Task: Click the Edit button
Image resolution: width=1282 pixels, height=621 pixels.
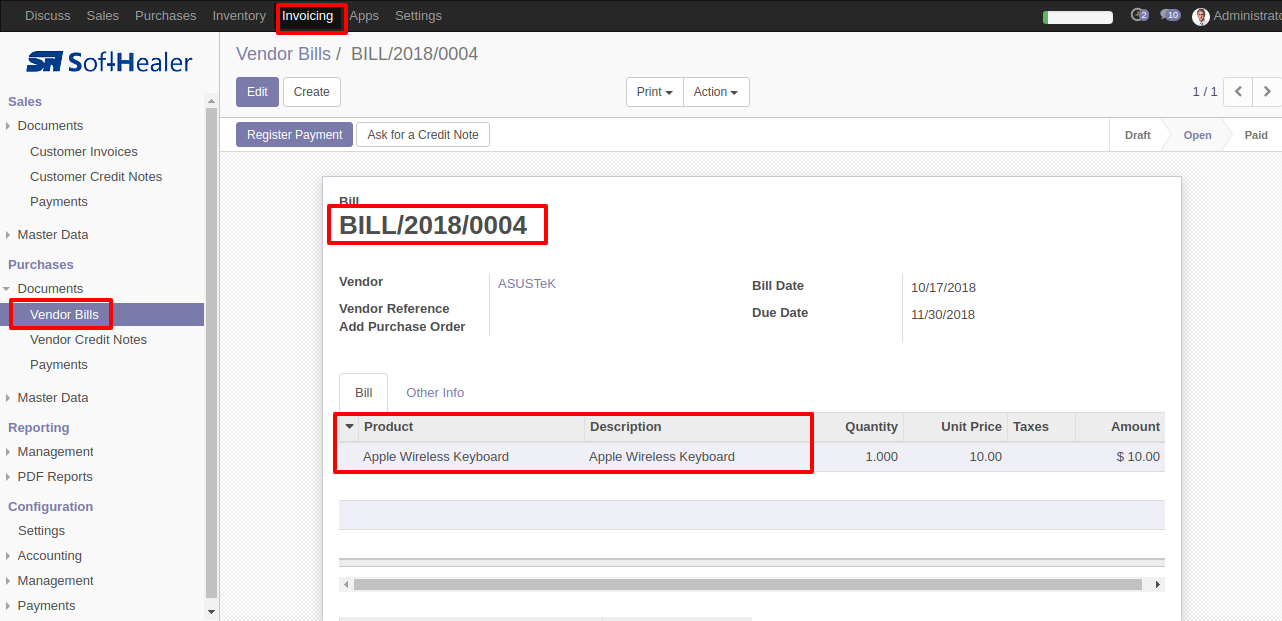Action: pos(257,92)
